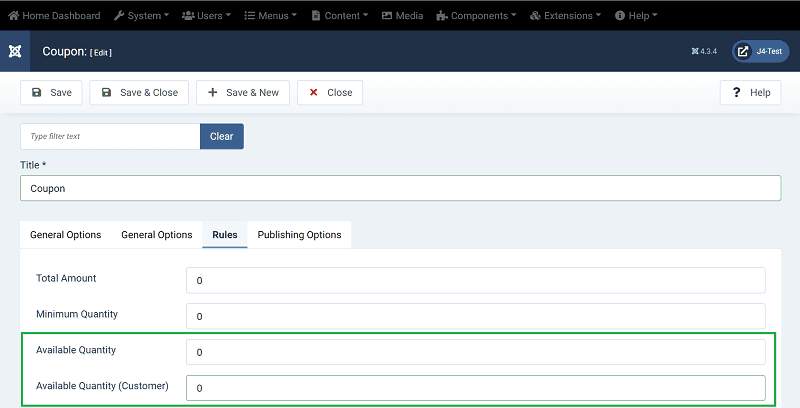Click the Save & Close button
800x408 pixels.
tap(138, 92)
